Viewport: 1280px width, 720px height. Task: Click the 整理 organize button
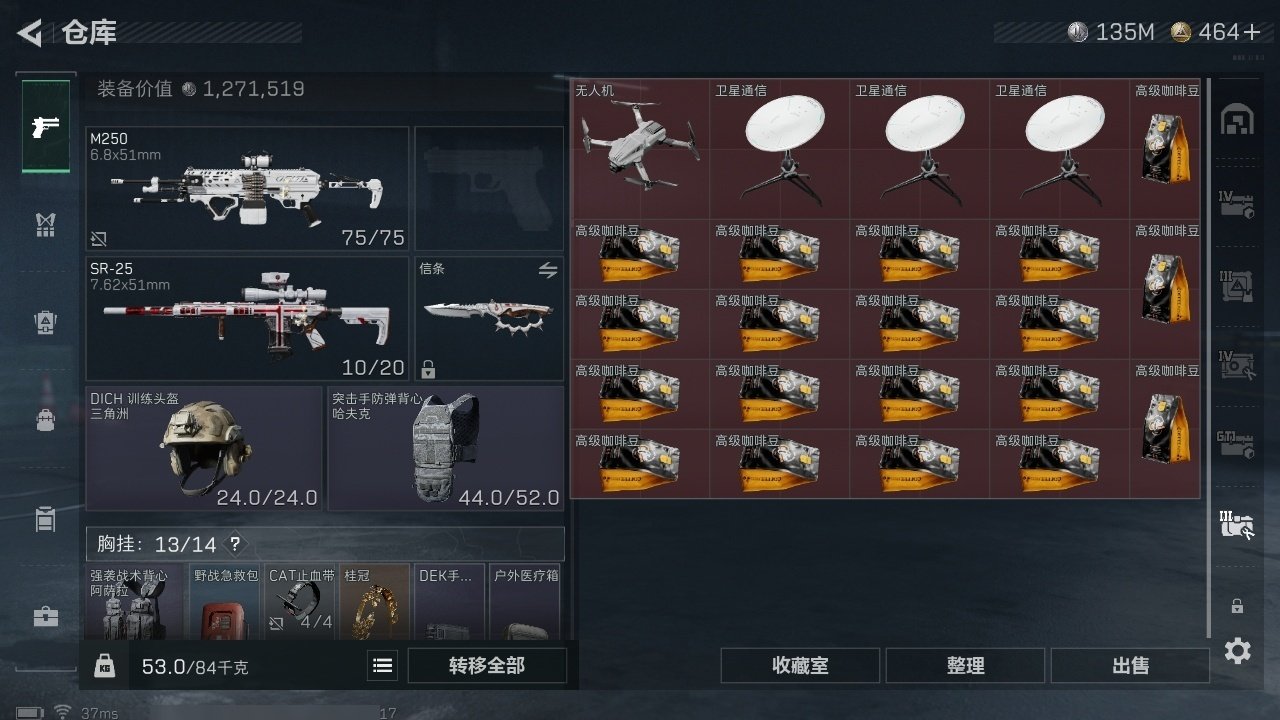click(965, 665)
